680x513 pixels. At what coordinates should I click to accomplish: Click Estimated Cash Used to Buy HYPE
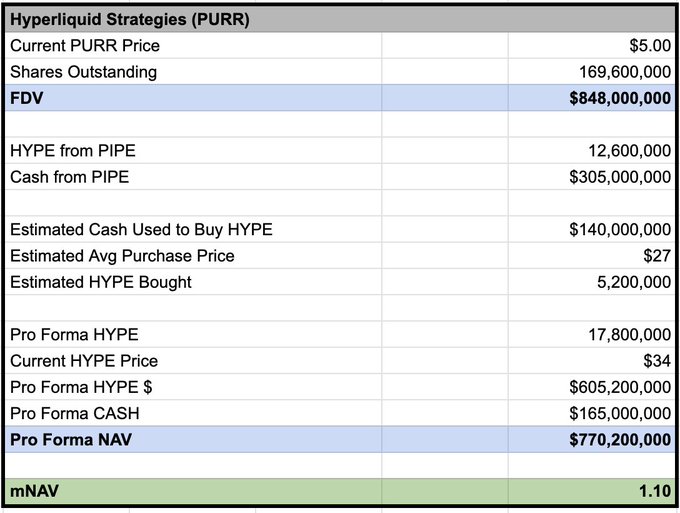tap(141, 230)
